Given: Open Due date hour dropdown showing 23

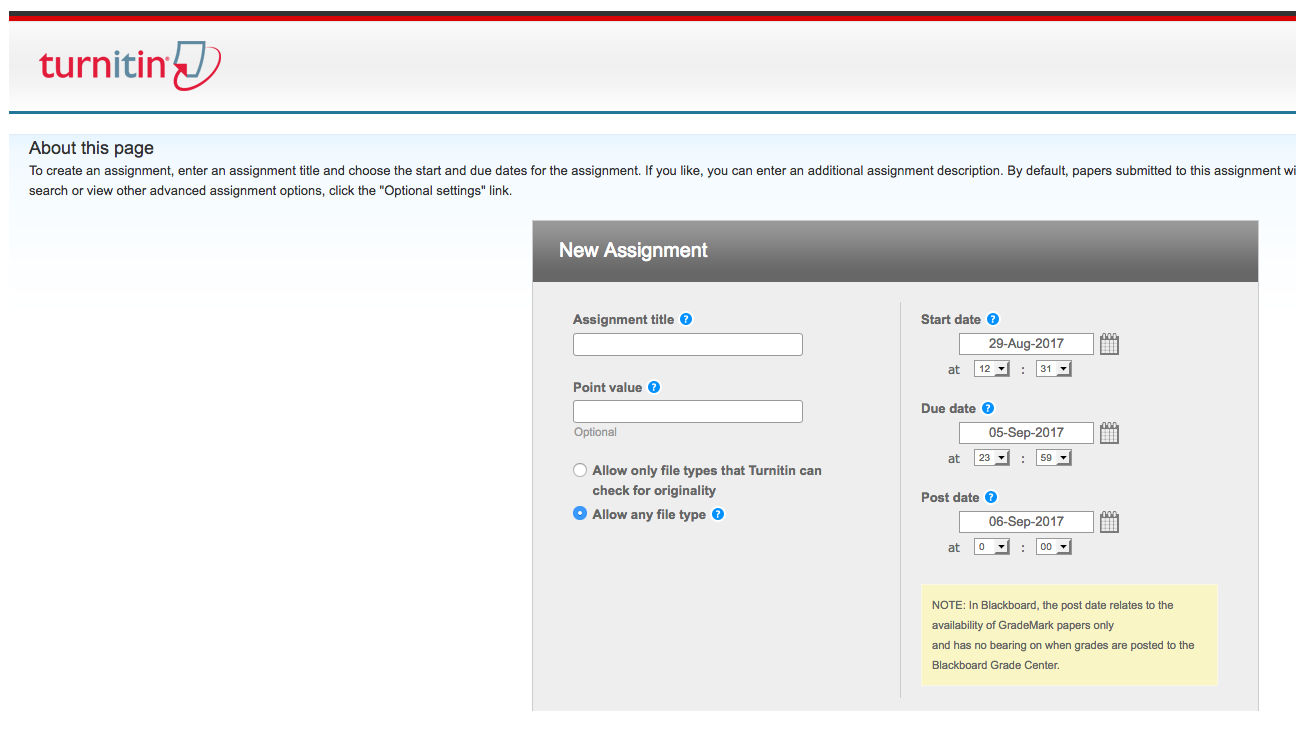Looking at the screenshot, I should [992, 458].
